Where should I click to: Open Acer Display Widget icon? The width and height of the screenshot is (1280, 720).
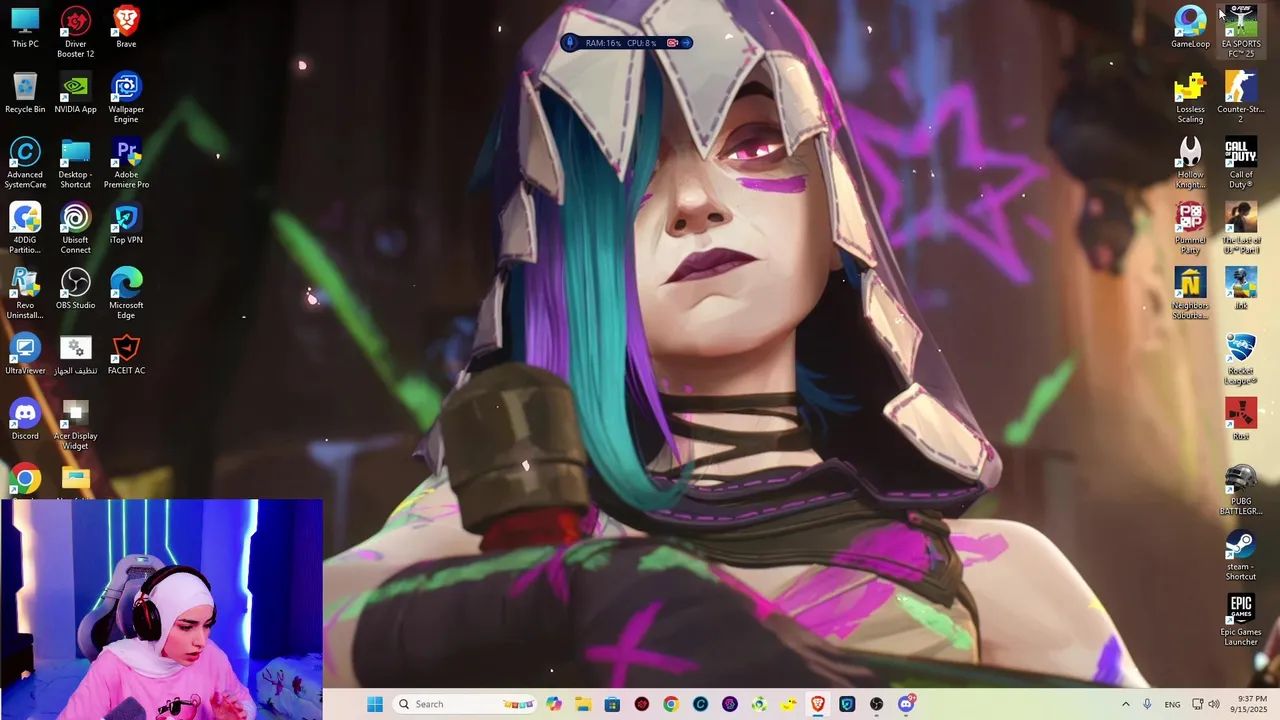pyautogui.click(x=75, y=425)
